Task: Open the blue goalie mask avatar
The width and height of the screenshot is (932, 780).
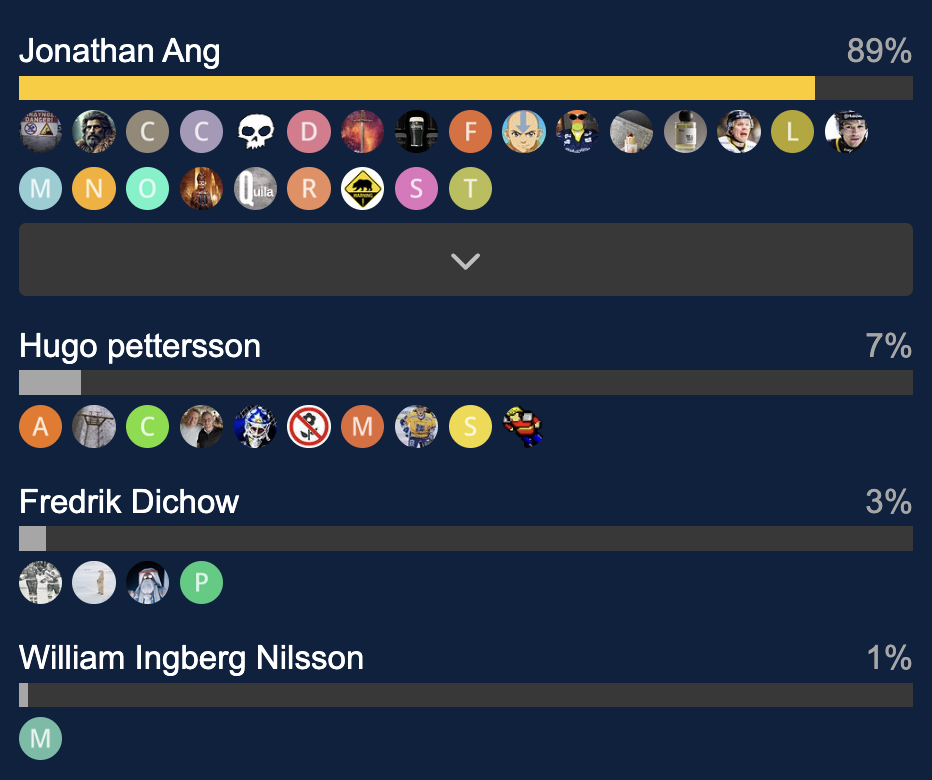Action: coord(255,427)
